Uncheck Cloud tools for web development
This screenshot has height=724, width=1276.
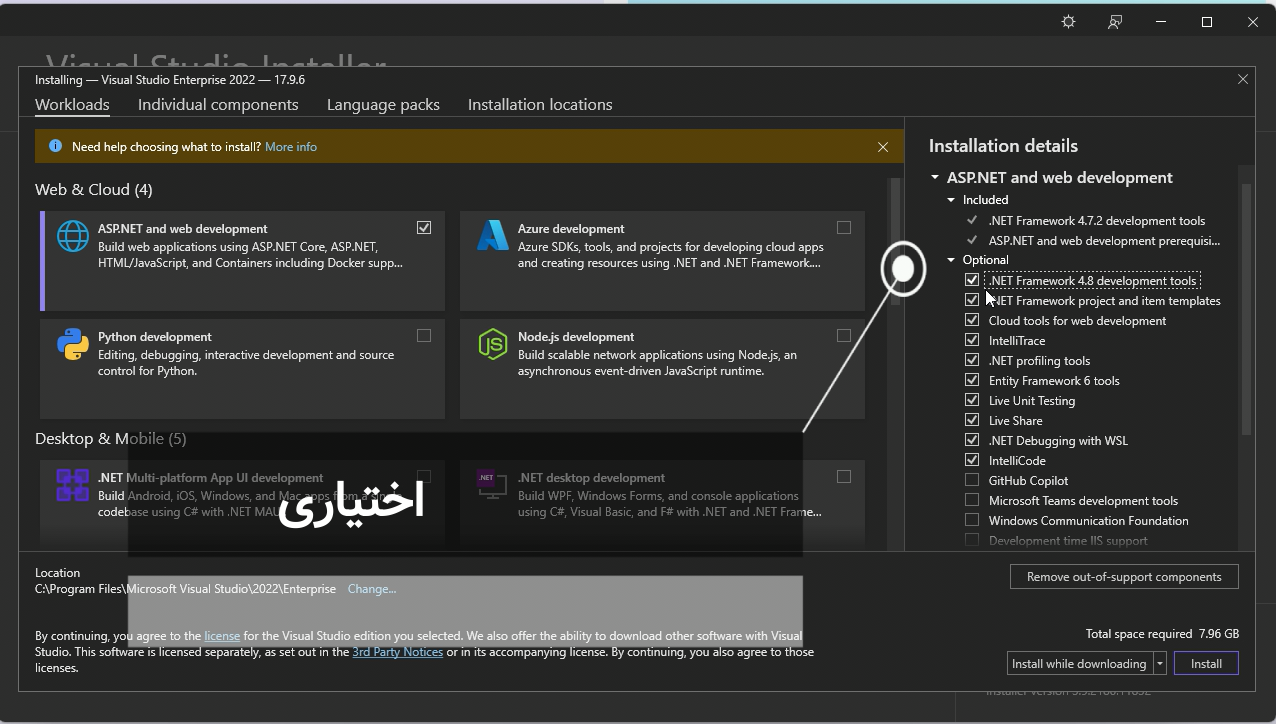[972, 320]
